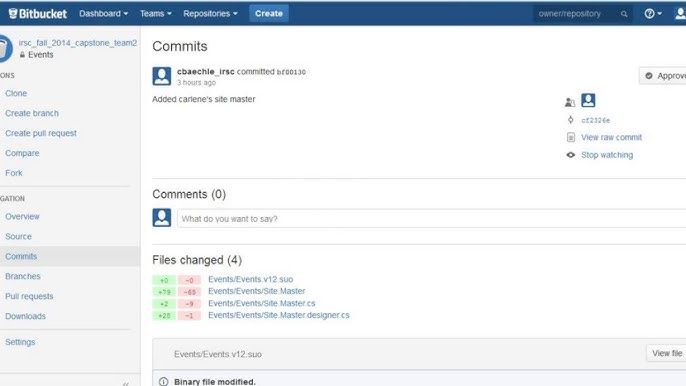Open Branches in the sidebar navigation
This screenshot has width=686, height=386.
point(23,276)
